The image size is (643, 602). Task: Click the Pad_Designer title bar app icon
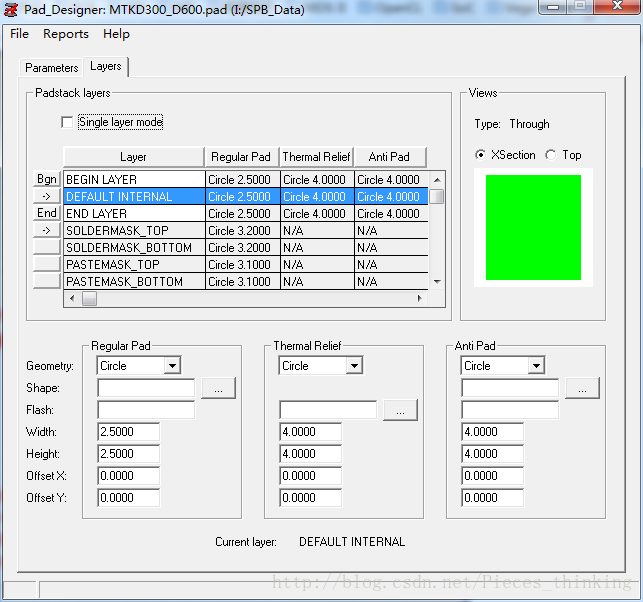(x=11, y=9)
